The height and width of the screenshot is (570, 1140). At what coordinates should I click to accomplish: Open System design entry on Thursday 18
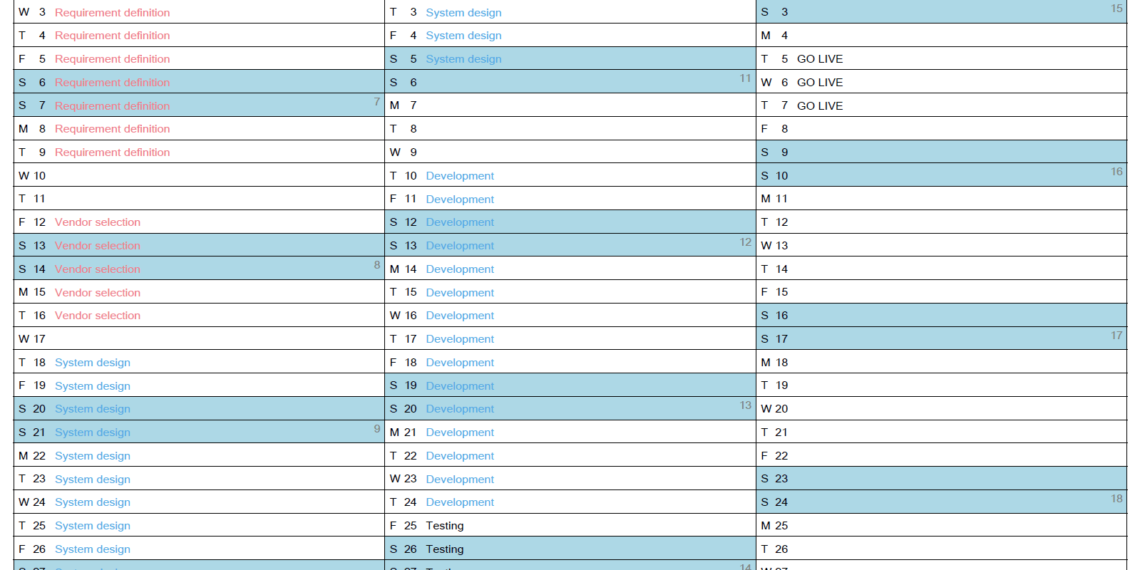pos(92,363)
